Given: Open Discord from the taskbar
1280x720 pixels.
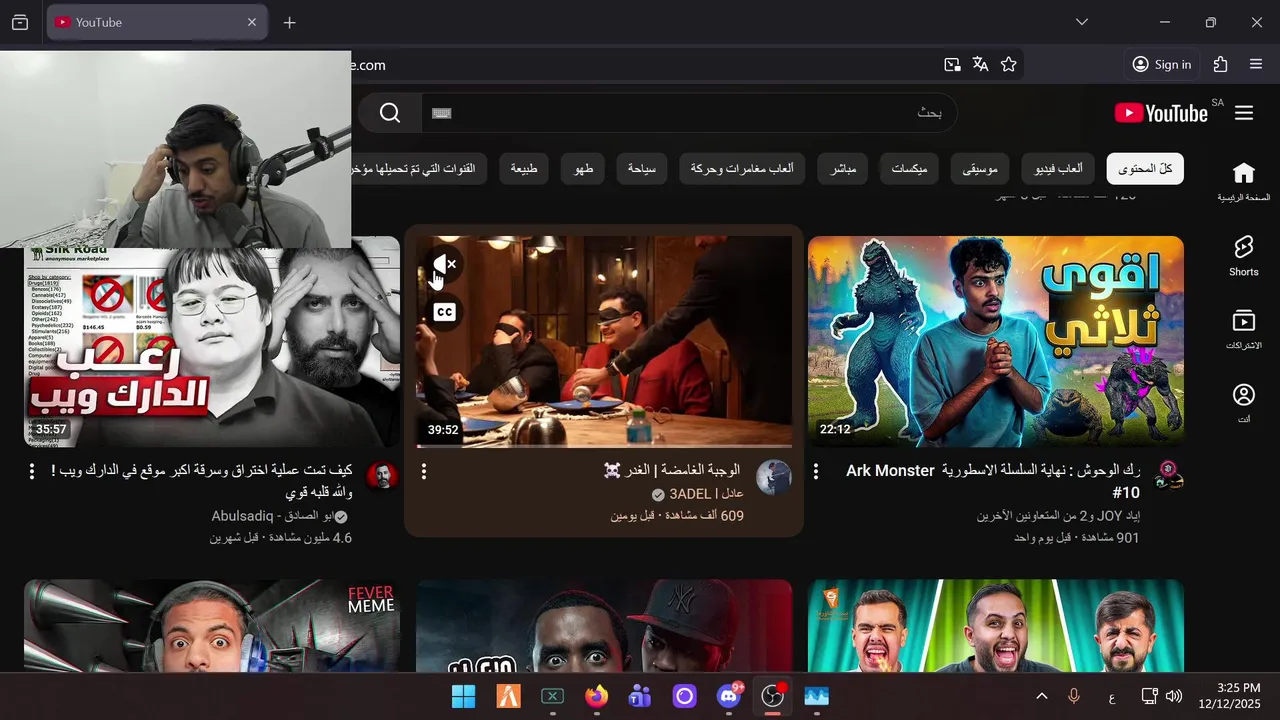Looking at the screenshot, I should pos(730,696).
